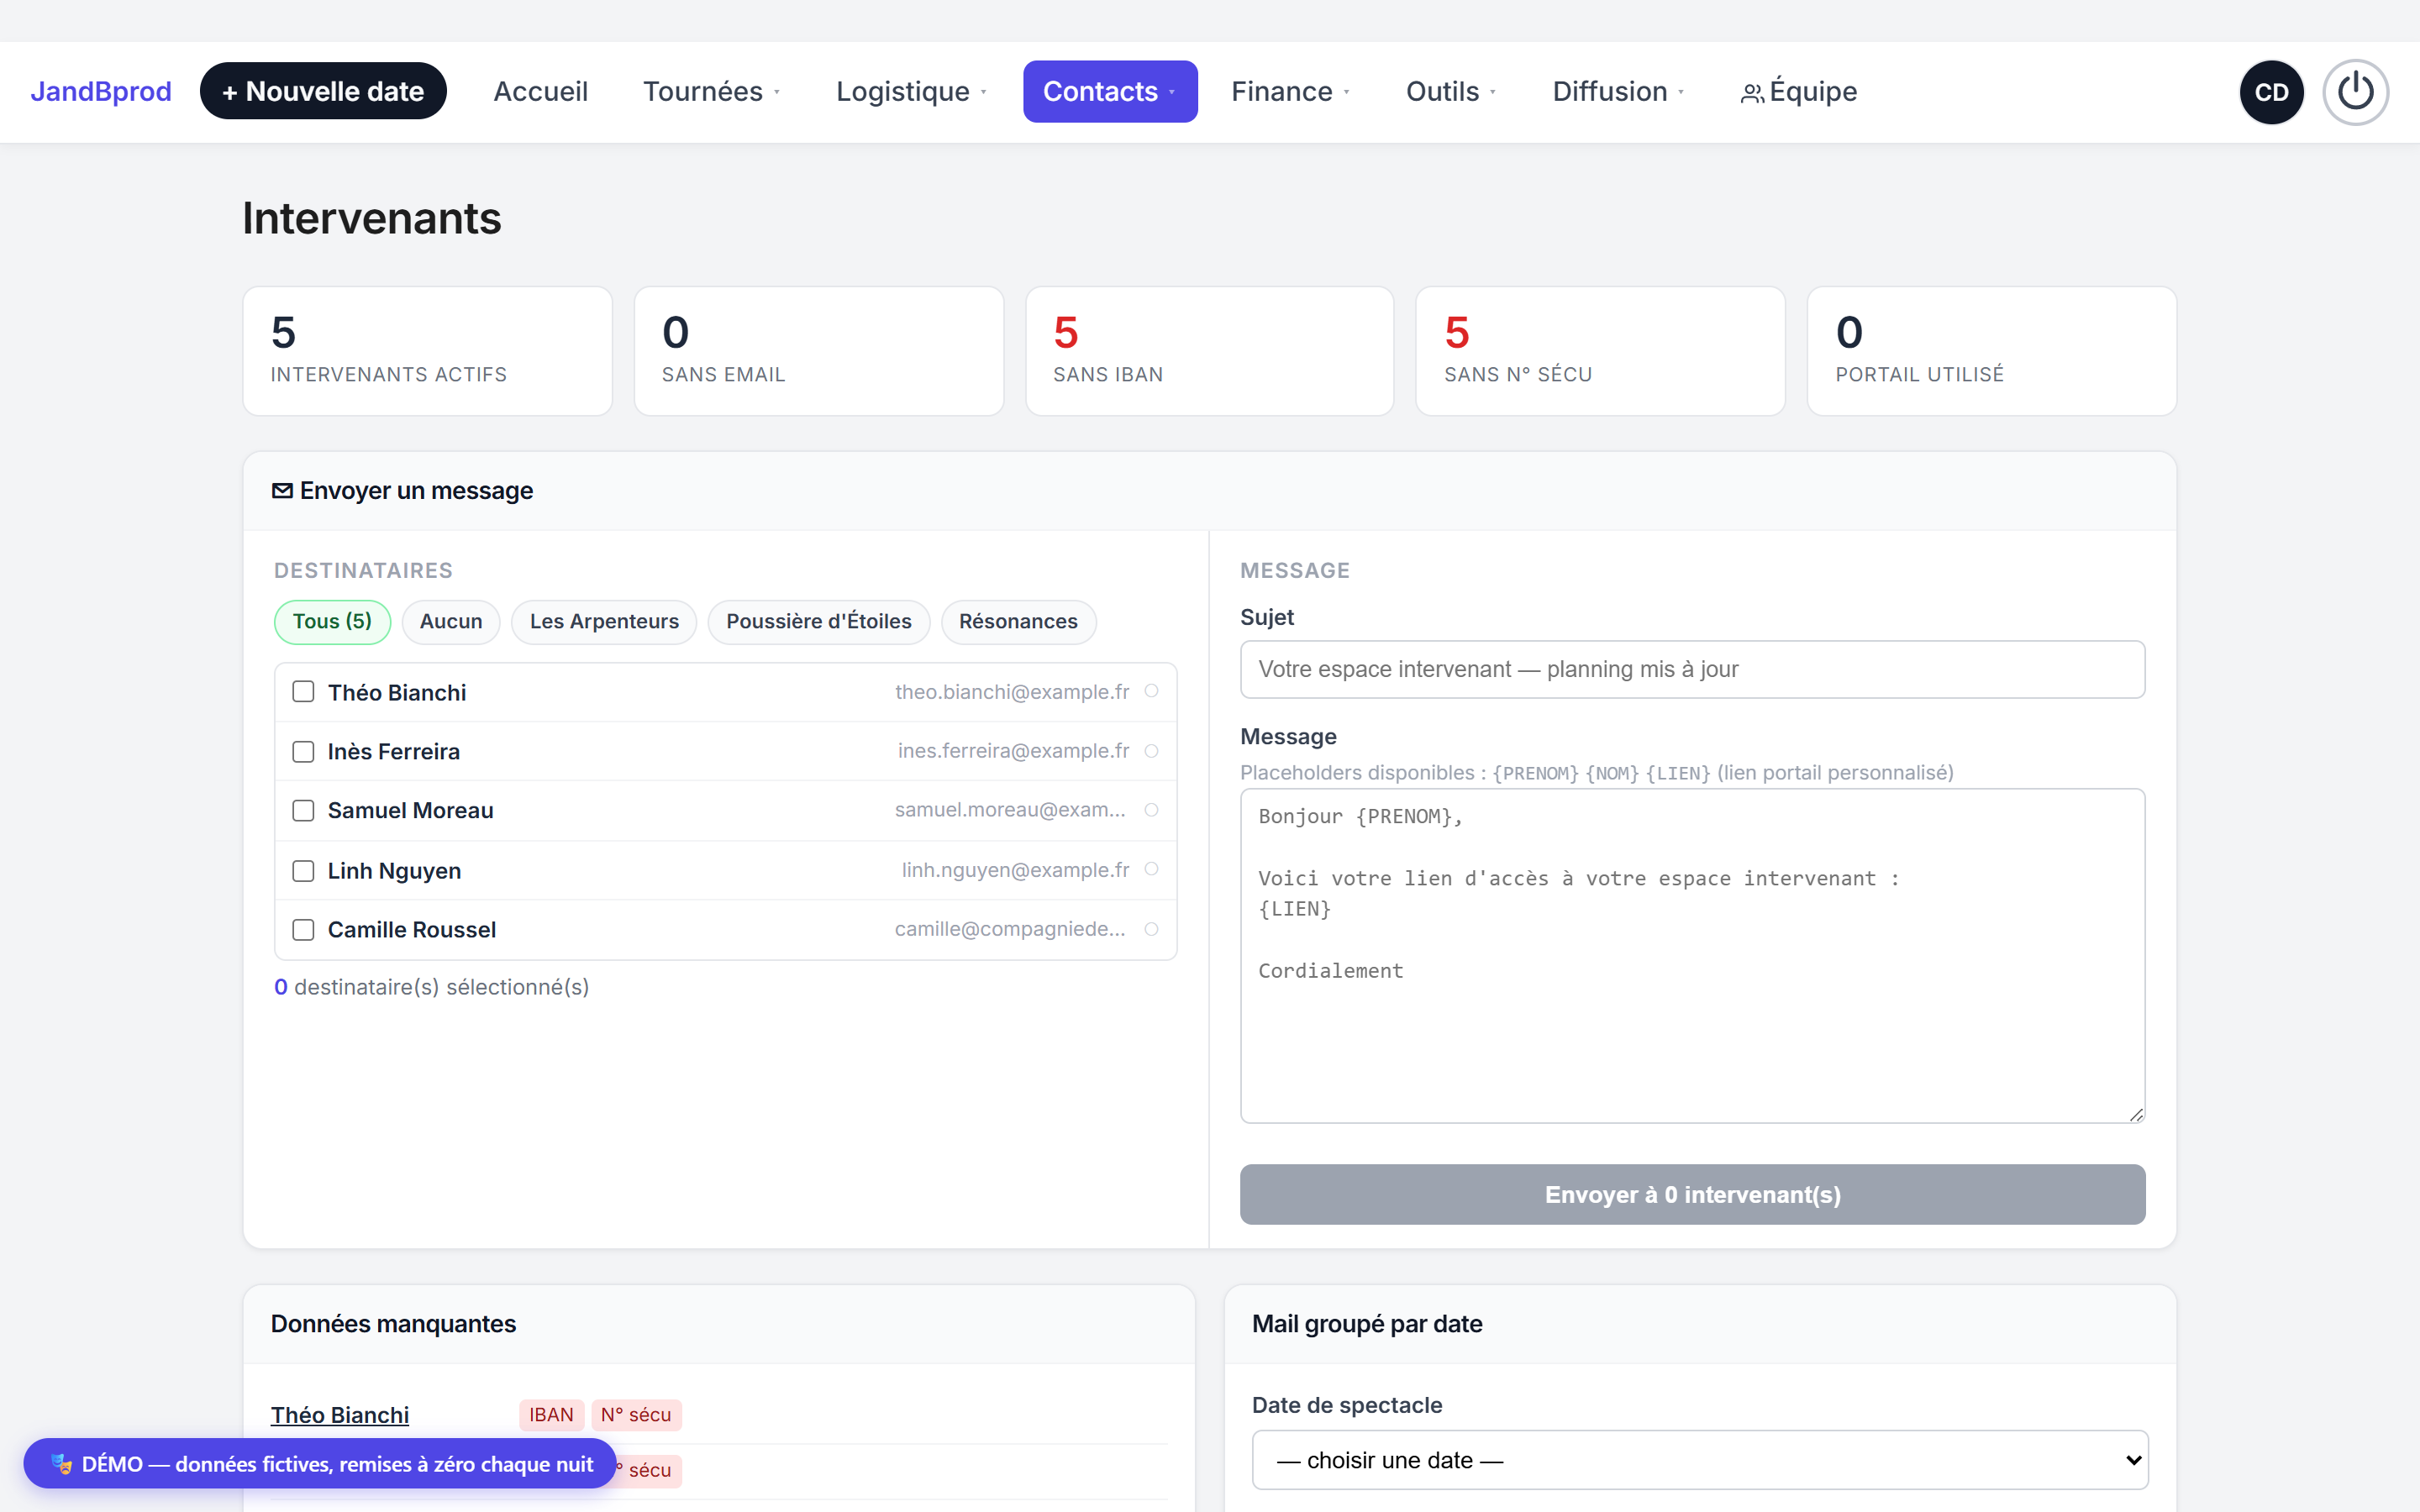Click the envelope icon beside Envoyer un message
Viewport: 2420px width, 1512px height.
point(282,490)
